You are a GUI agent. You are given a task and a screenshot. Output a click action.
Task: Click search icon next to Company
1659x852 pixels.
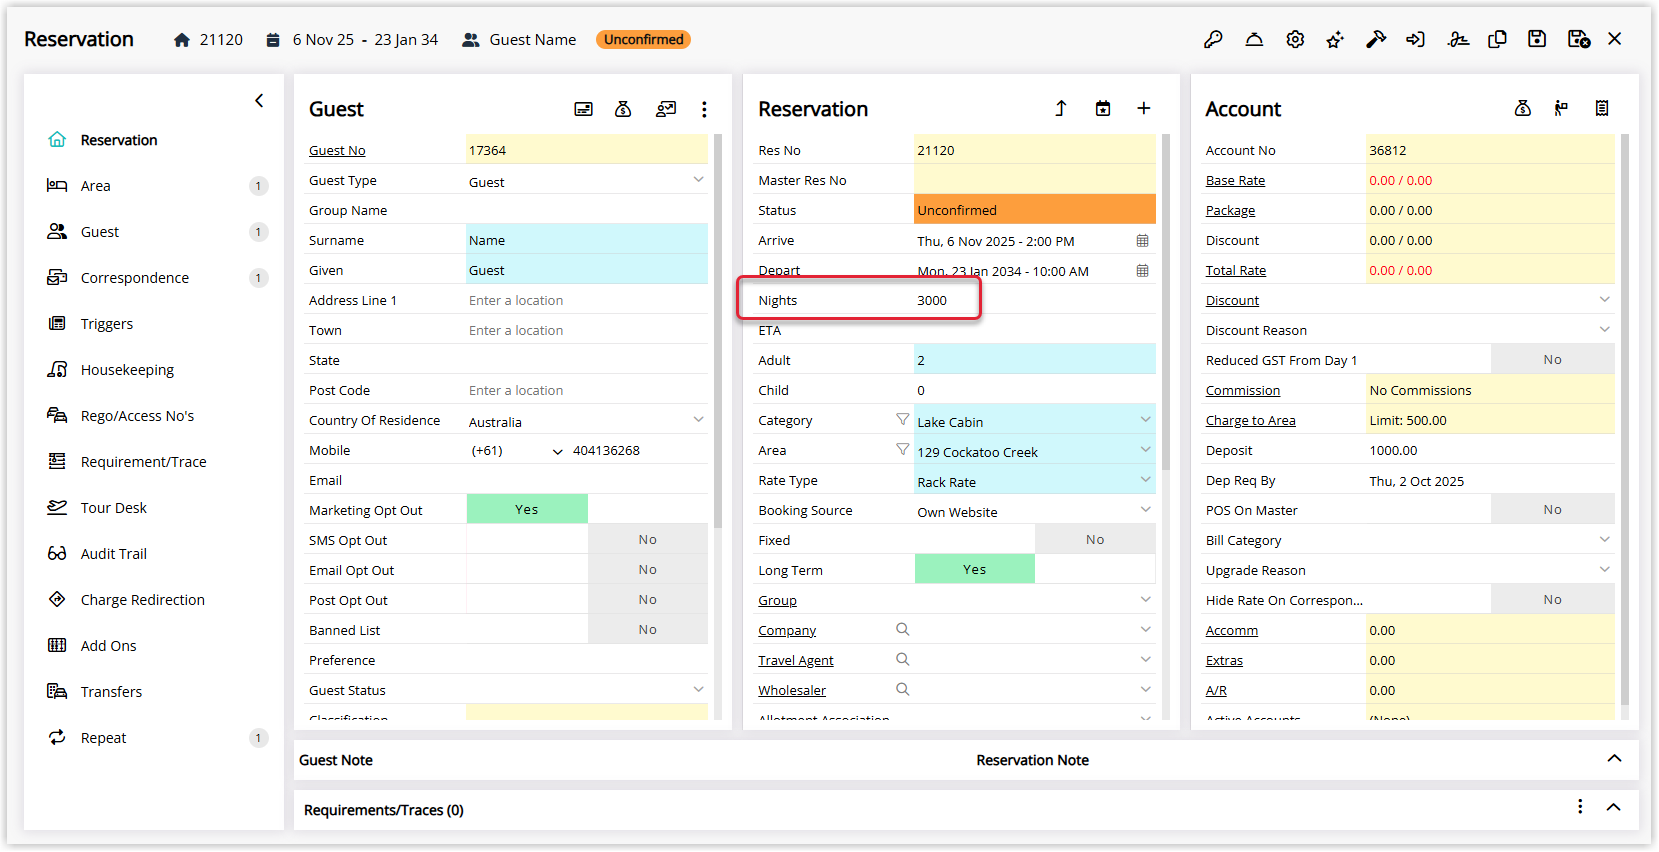tap(903, 629)
